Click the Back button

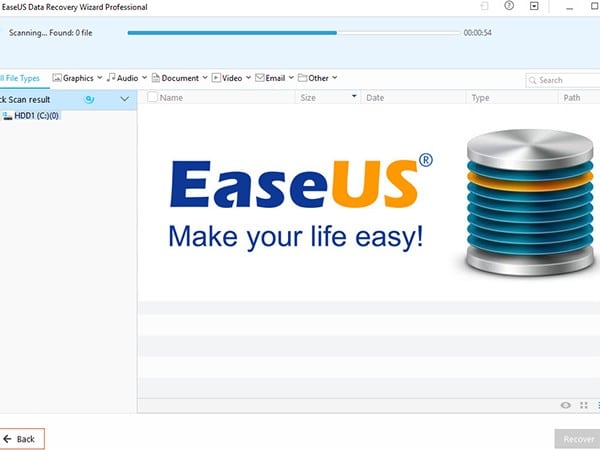22,439
